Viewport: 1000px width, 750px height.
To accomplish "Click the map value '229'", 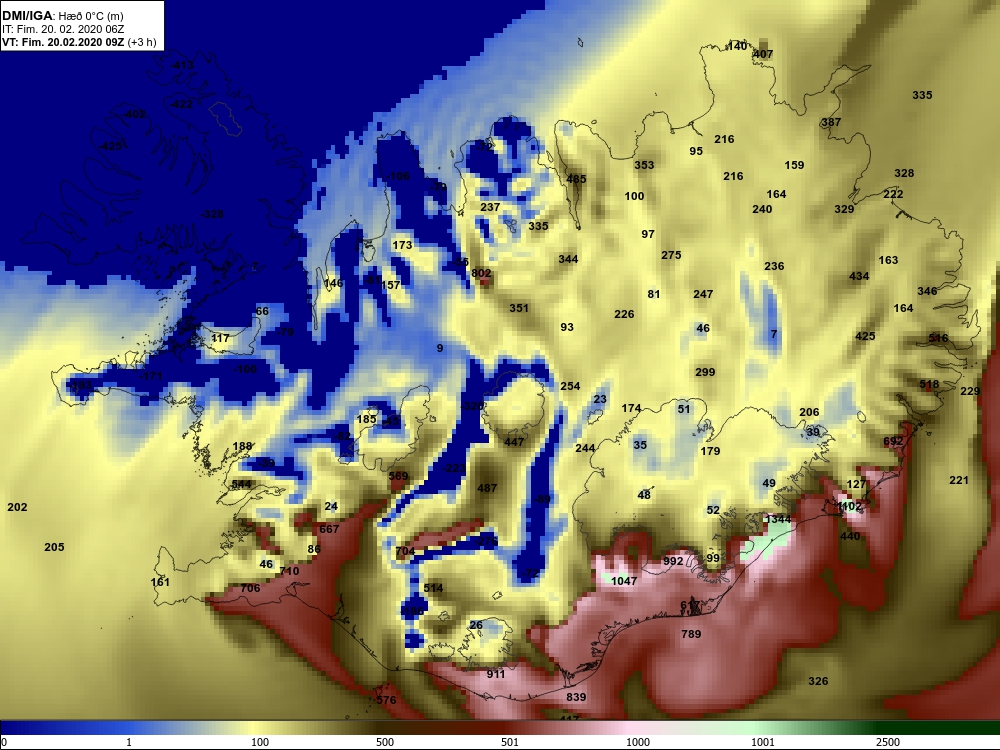I will tap(970, 392).
